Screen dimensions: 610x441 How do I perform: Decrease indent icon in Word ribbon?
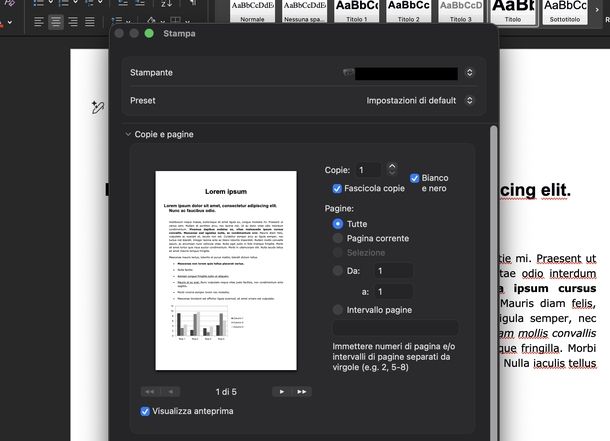coord(123,3)
